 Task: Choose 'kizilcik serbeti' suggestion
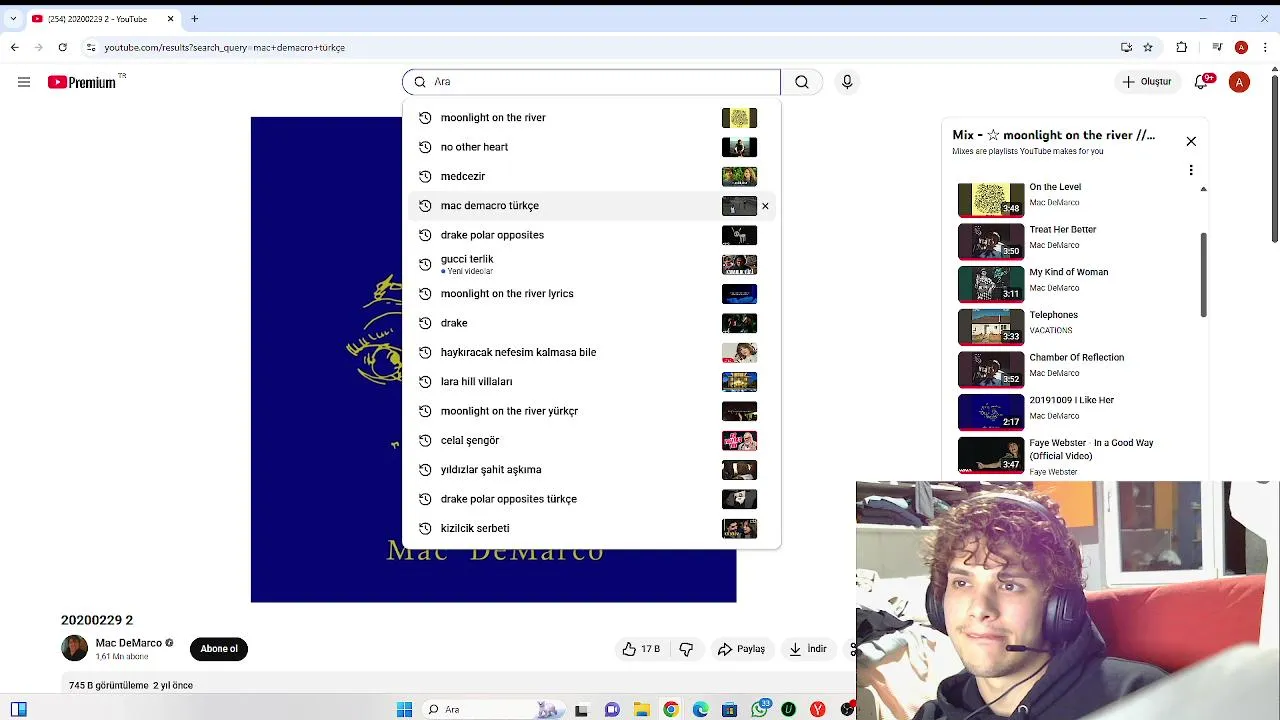coord(591,528)
